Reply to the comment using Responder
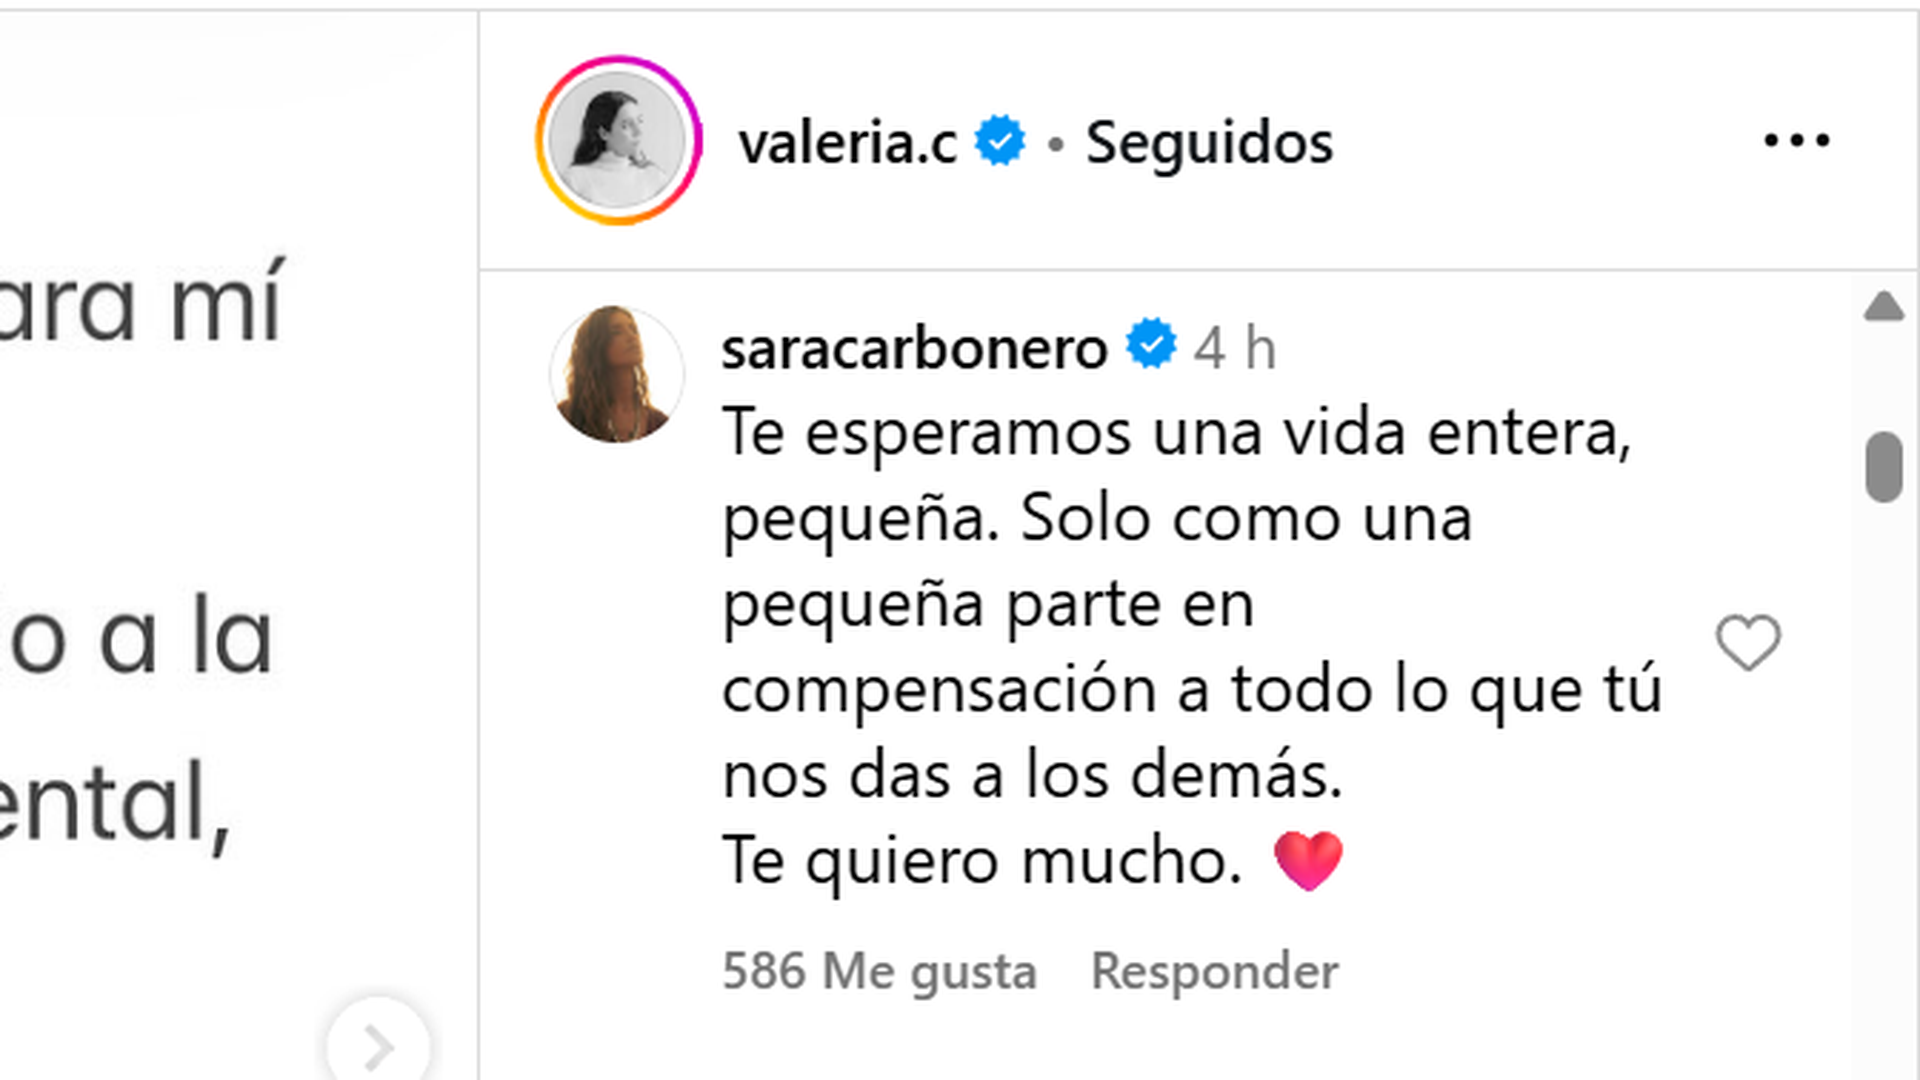 1214,972
